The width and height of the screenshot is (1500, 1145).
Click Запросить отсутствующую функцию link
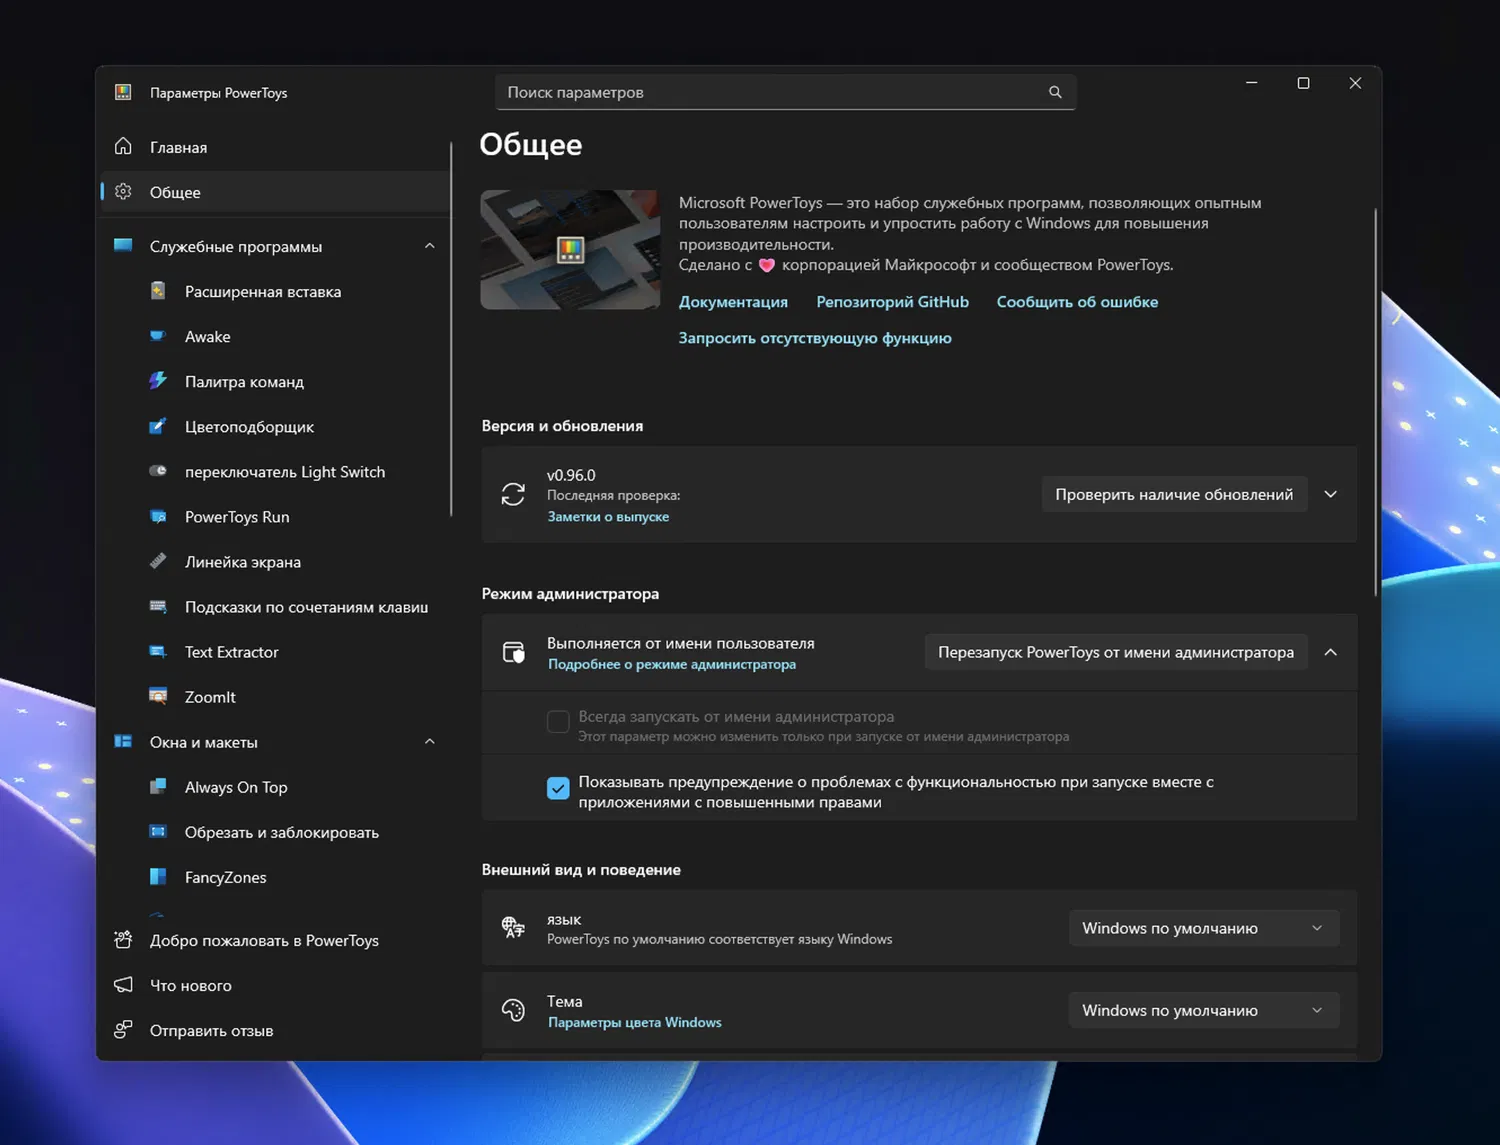tap(815, 338)
